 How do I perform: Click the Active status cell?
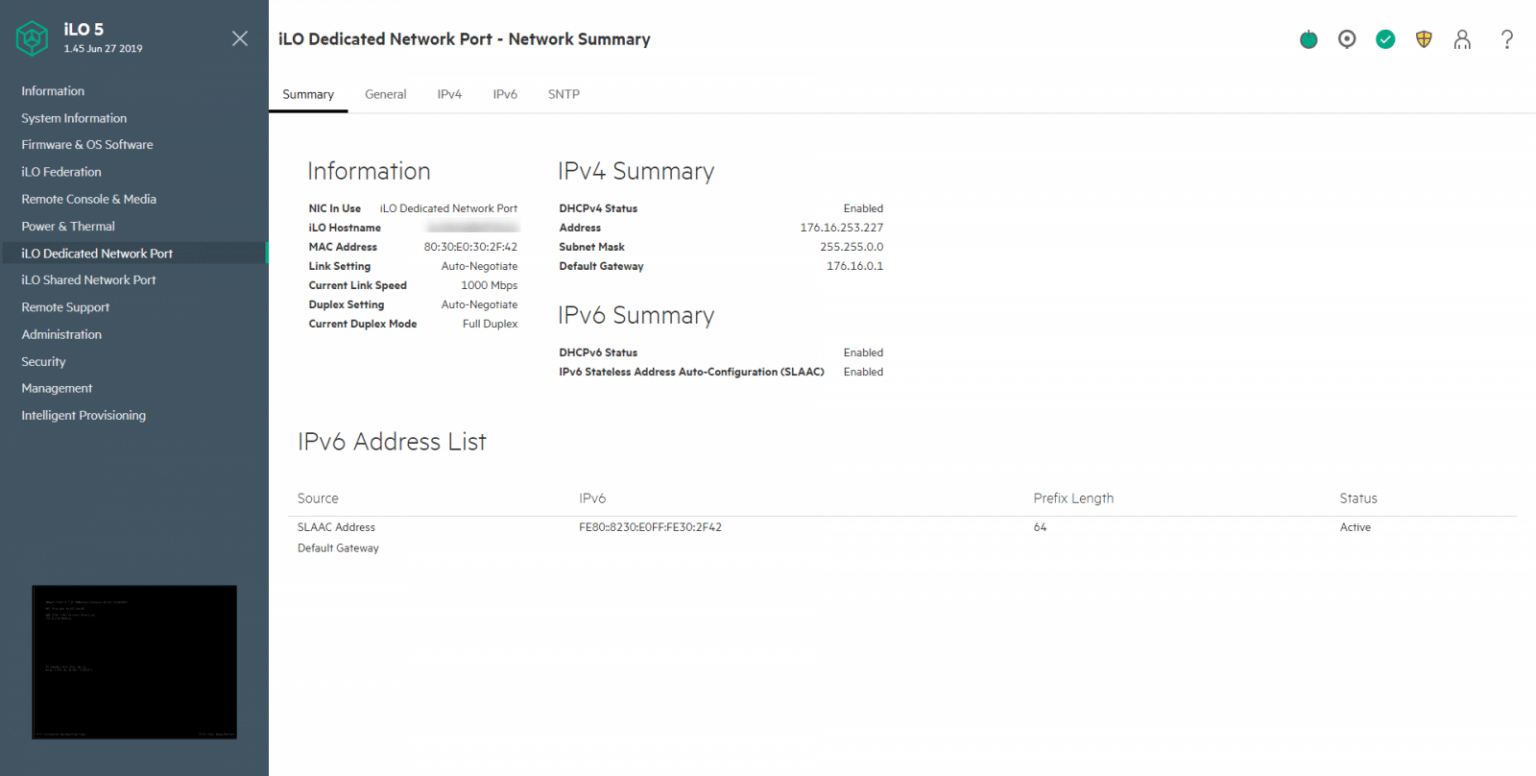point(1355,527)
